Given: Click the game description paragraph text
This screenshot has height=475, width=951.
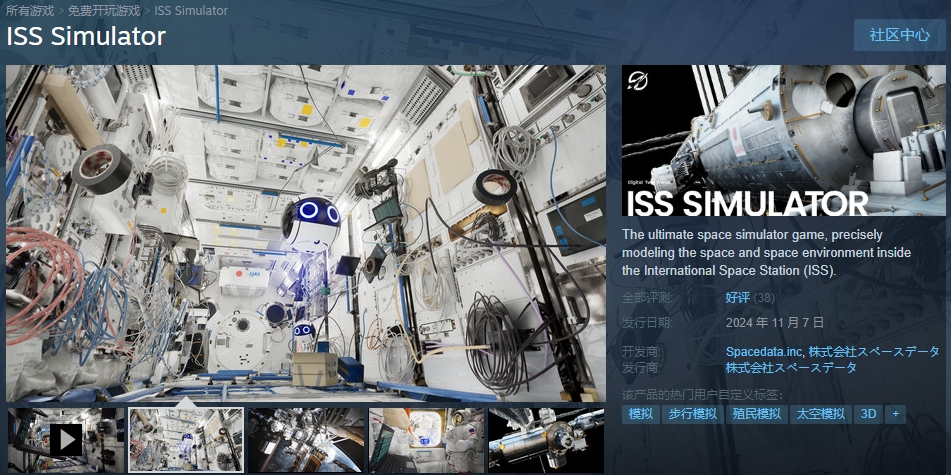Looking at the screenshot, I should click(x=767, y=252).
